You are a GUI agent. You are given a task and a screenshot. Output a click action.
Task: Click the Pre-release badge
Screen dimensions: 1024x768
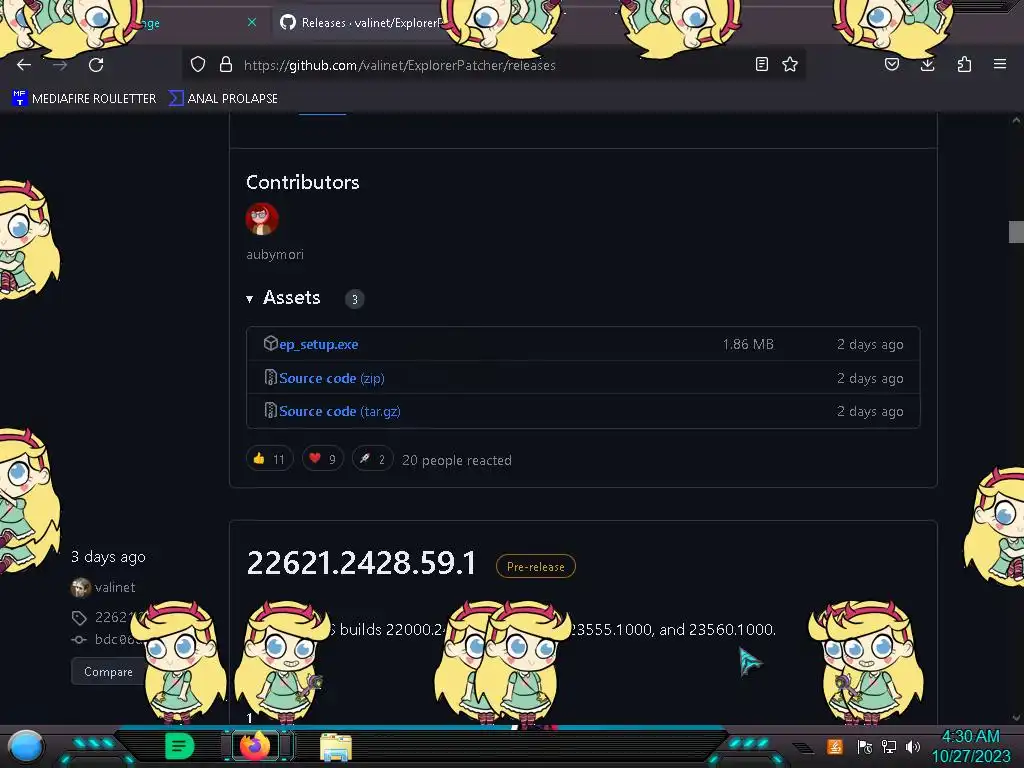536,566
